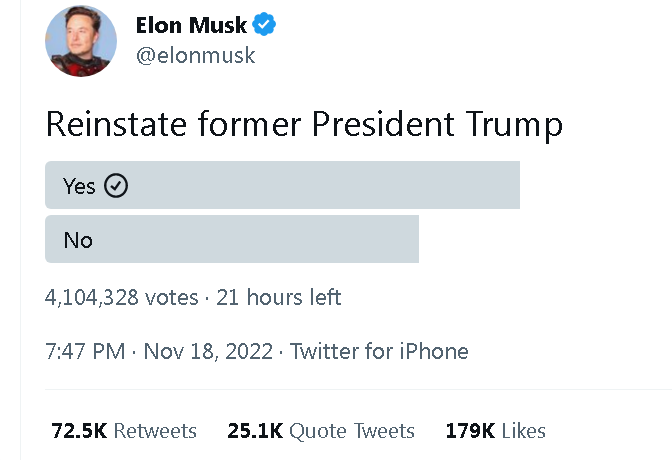Visit the @elonmusk handle link

(x=195, y=56)
